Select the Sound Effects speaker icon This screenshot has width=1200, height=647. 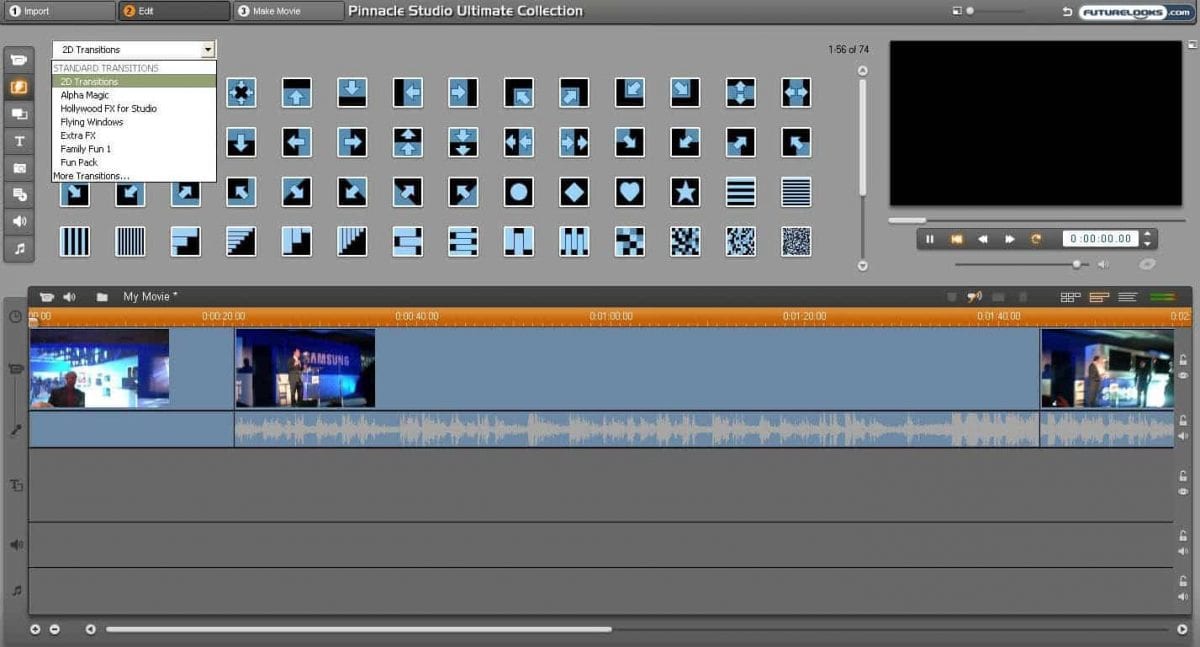click(x=18, y=221)
